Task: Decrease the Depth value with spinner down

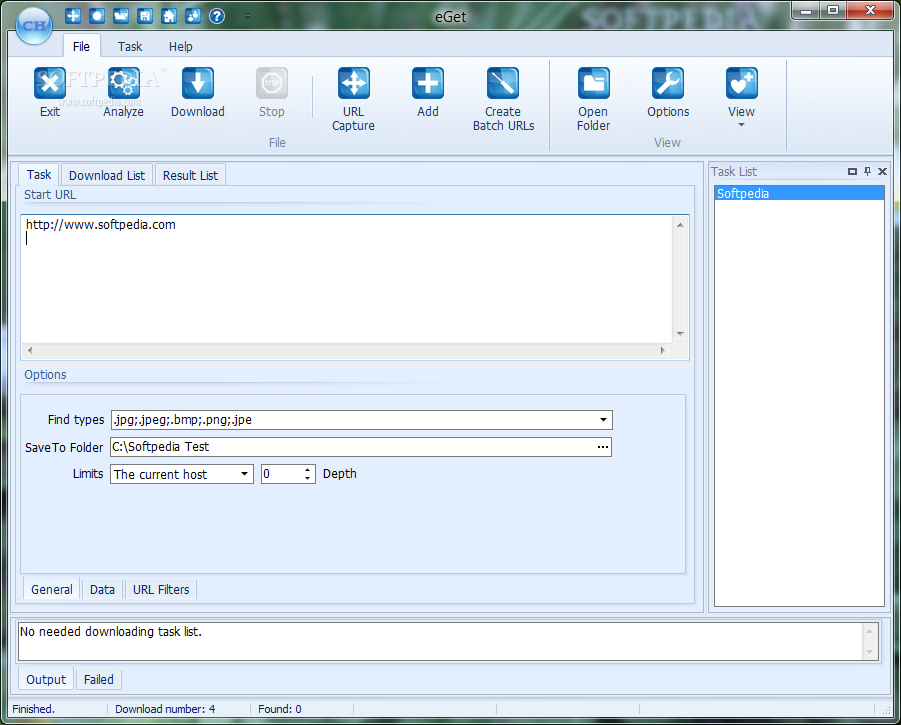Action: click(x=307, y=479)
